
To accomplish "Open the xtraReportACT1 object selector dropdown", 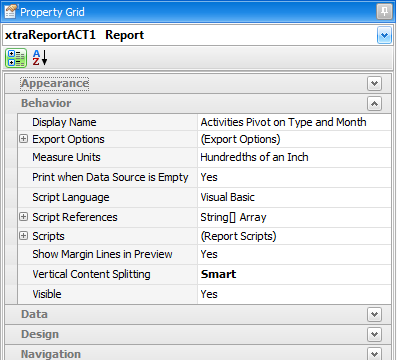I will click(384, 35).
